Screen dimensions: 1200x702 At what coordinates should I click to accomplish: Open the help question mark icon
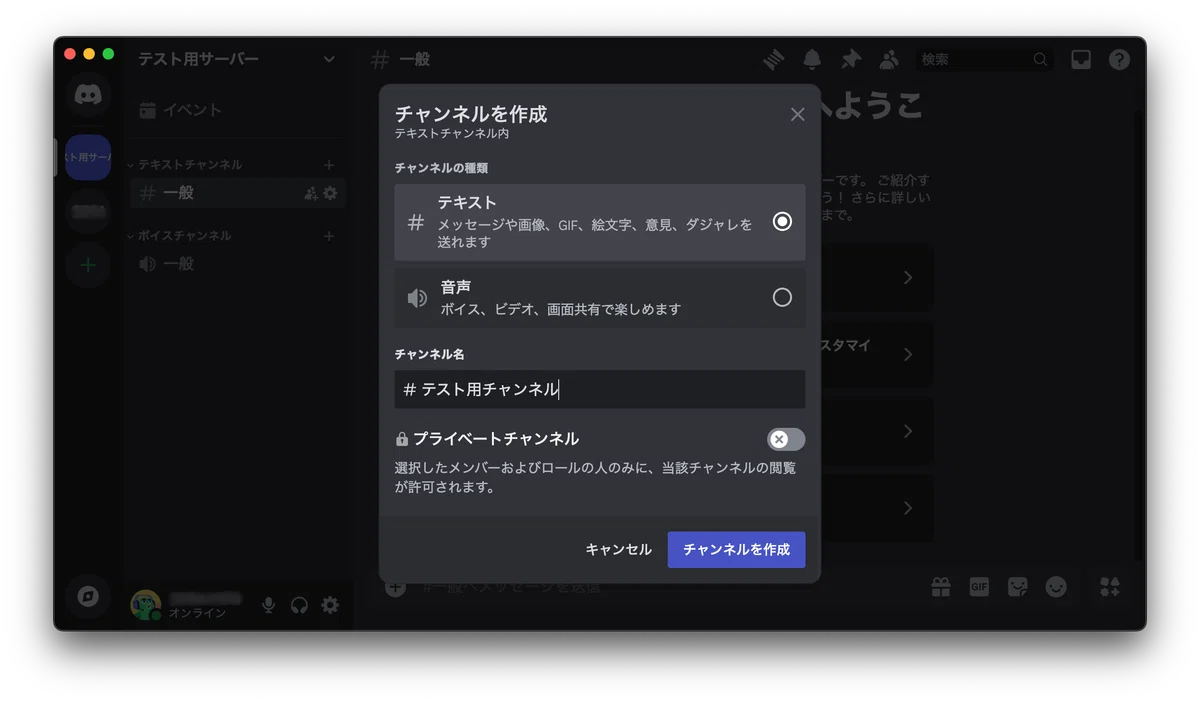(1119, 60)
